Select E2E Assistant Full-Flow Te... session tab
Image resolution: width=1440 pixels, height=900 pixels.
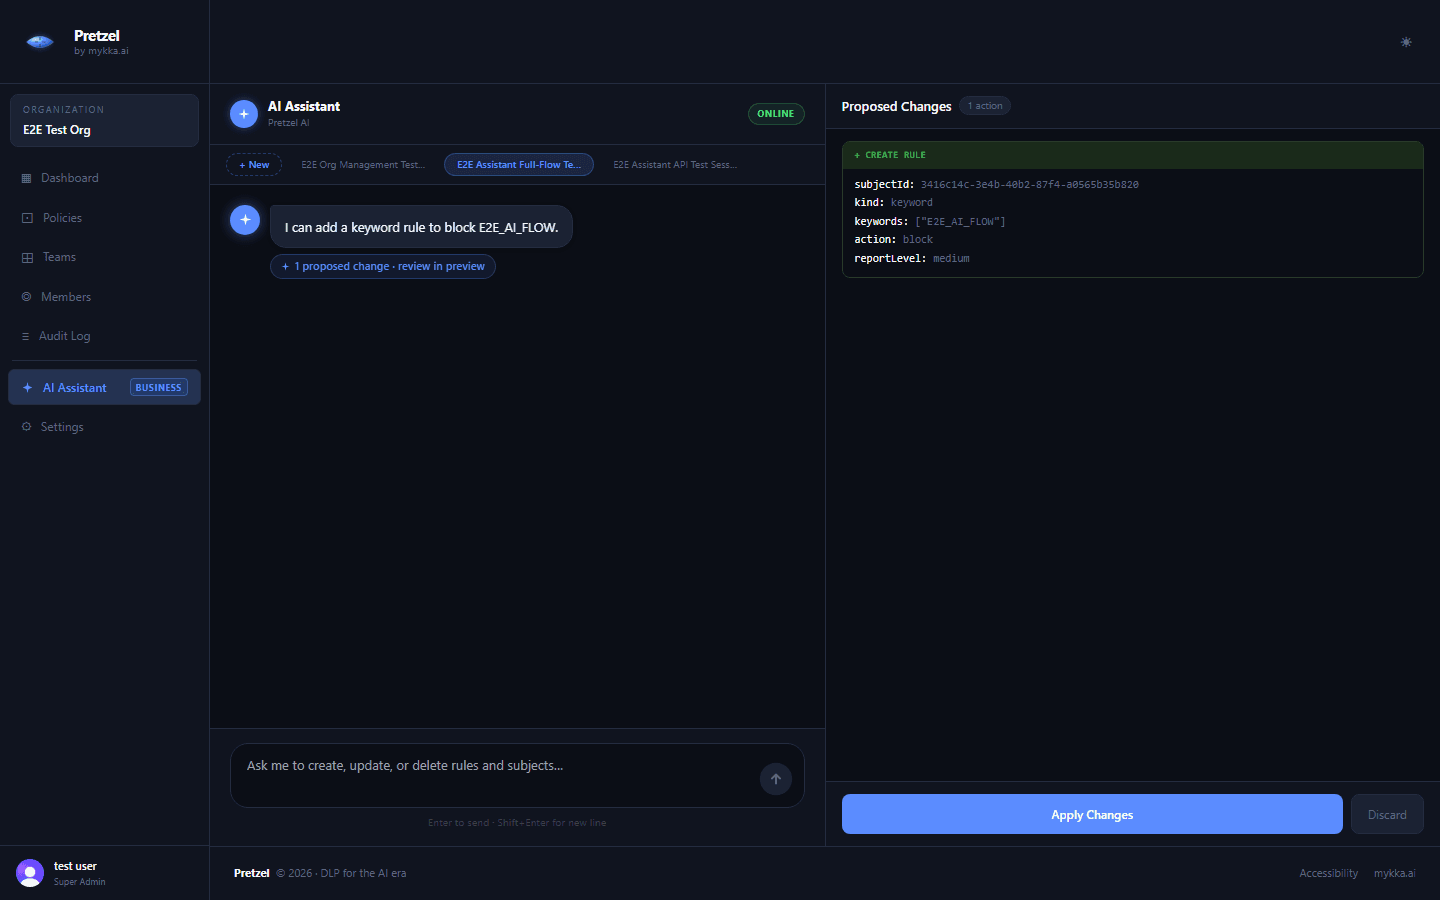519,165
